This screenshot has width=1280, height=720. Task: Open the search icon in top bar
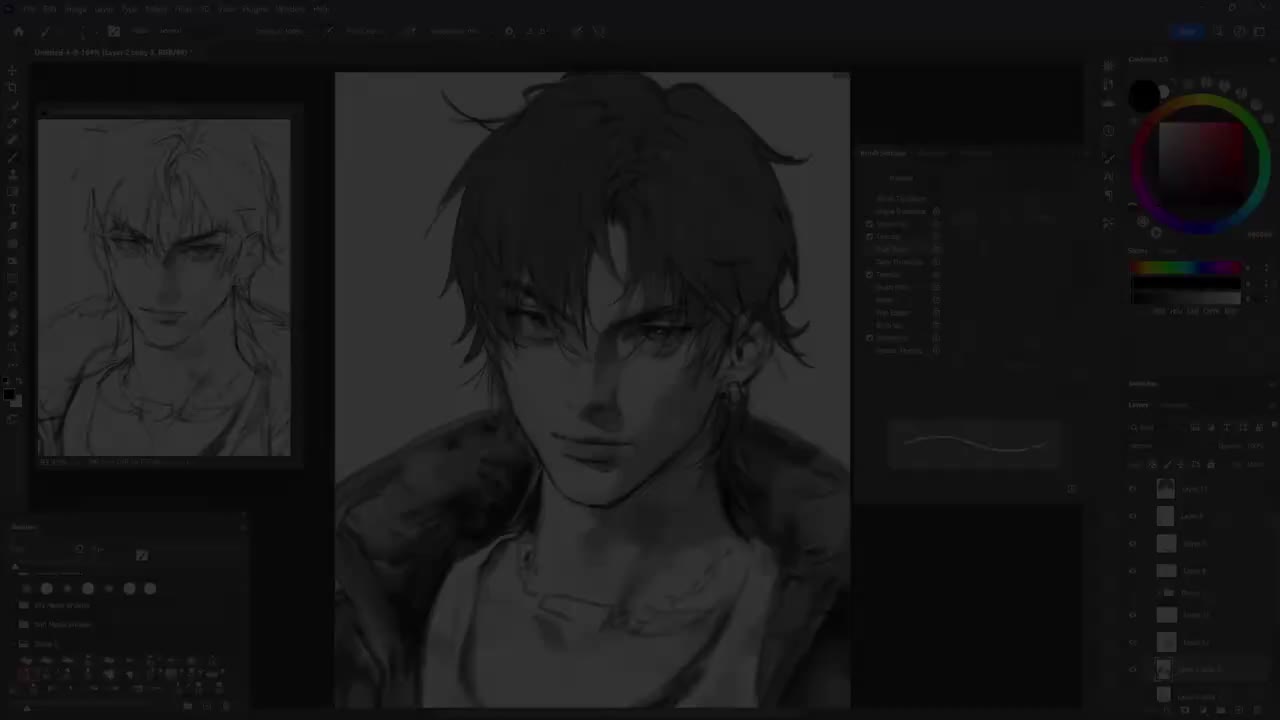point(1218,31)
